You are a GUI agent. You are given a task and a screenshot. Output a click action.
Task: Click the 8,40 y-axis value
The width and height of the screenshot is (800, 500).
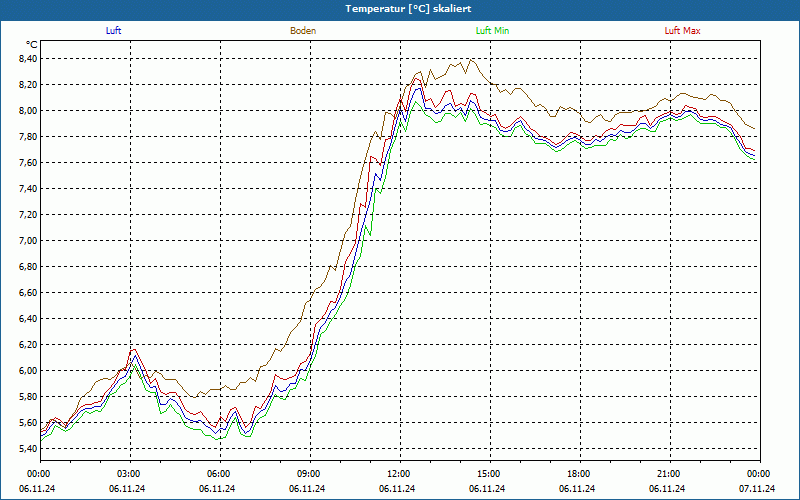coord(29,59)
